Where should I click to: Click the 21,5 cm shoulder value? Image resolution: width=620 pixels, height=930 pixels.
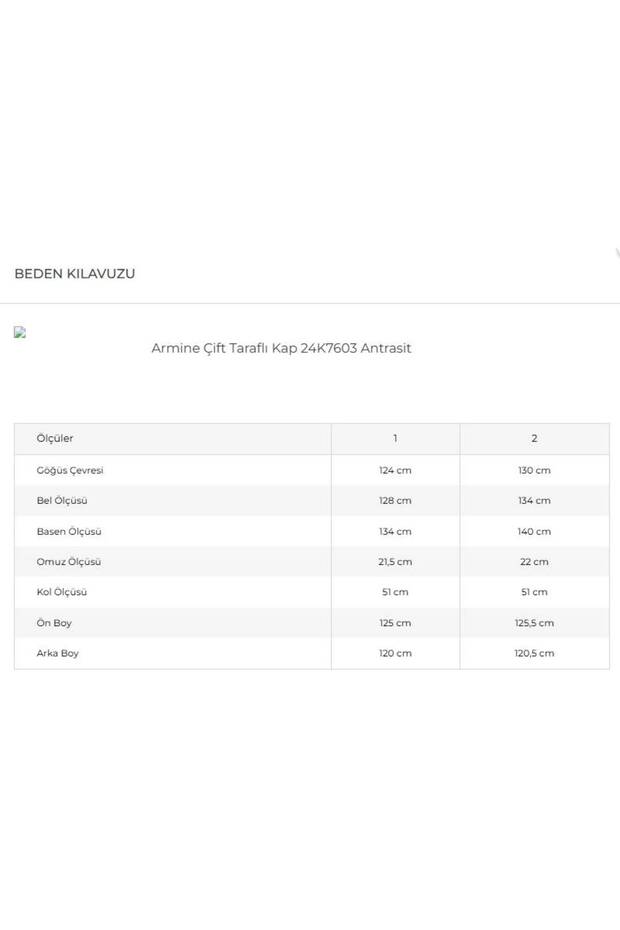pos(395,562)
